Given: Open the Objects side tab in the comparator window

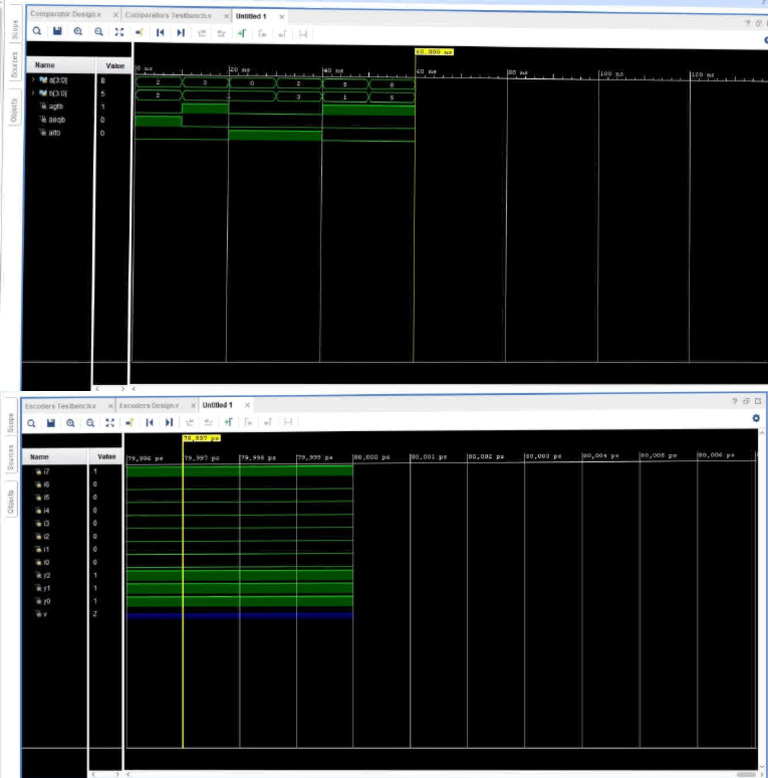Looking at the screenshot, I should [13, 110].
